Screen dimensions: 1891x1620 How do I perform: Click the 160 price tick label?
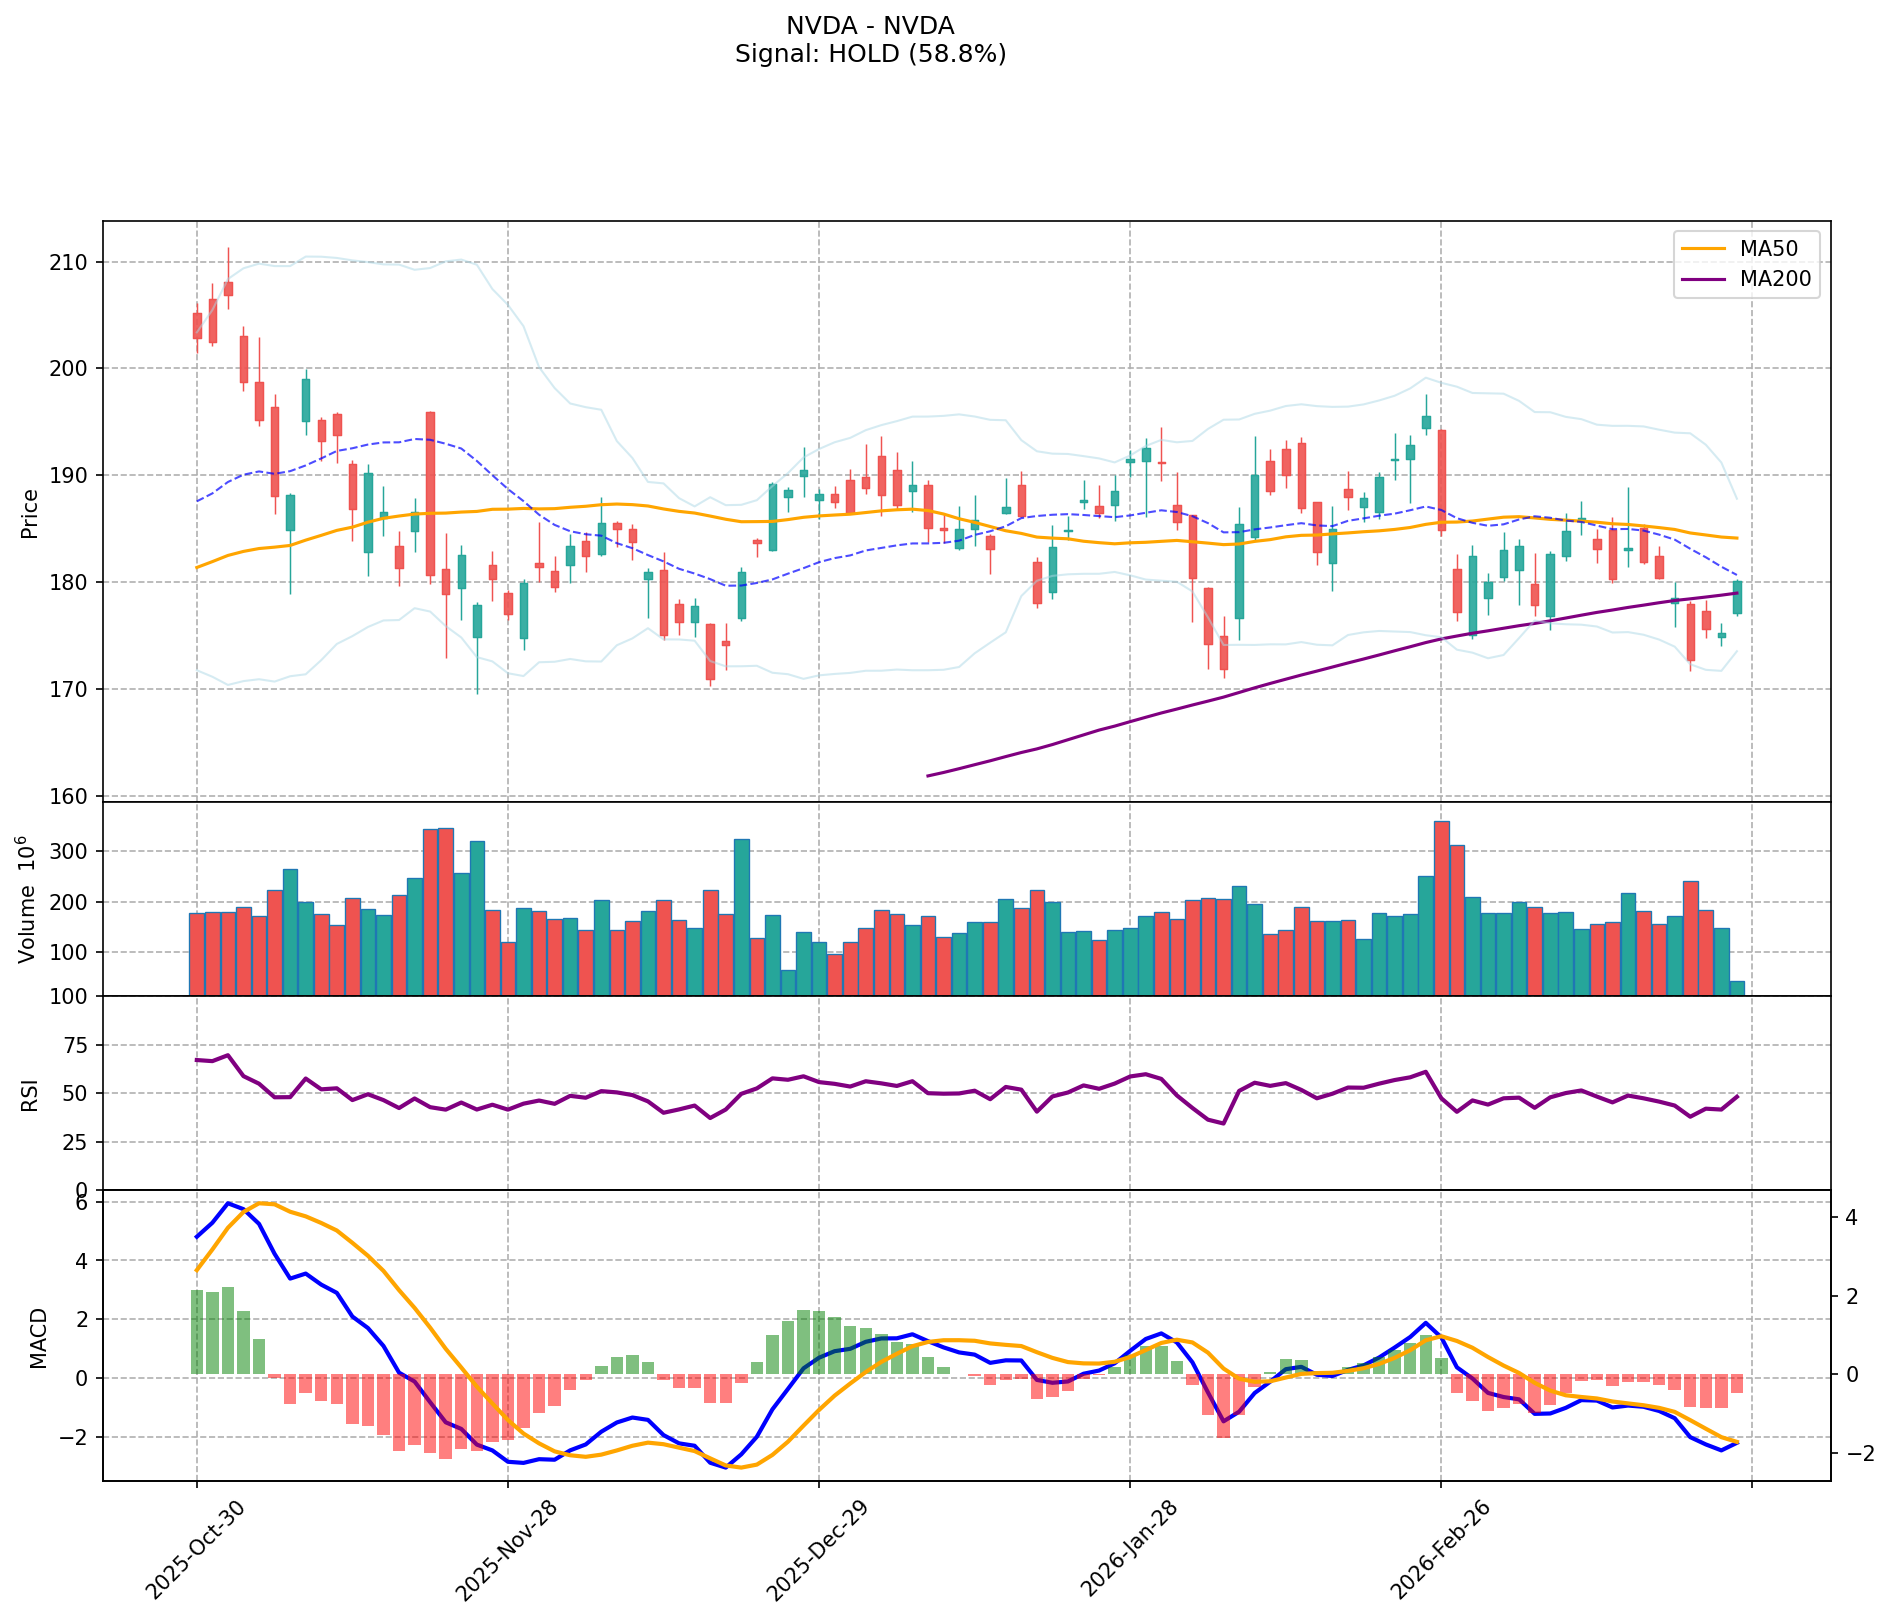pyautogui.click(x=75, y=797)
